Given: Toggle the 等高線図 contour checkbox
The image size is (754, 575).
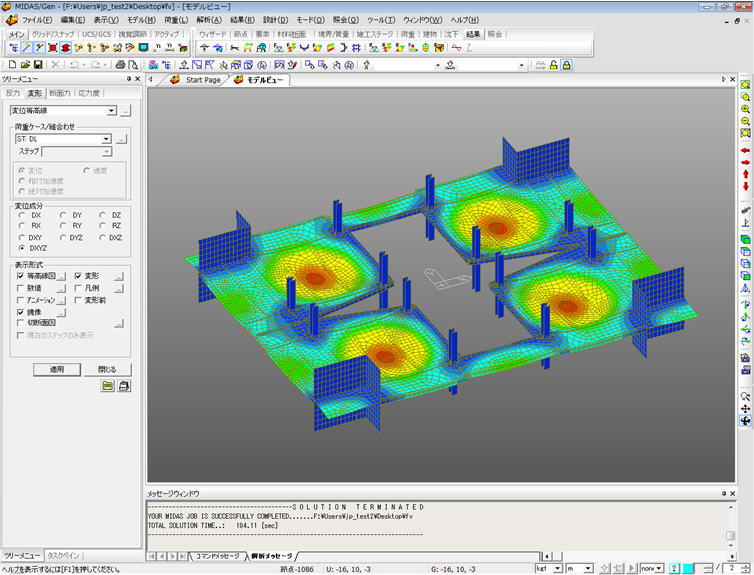Looking at the screenshot, I should 20,276.
